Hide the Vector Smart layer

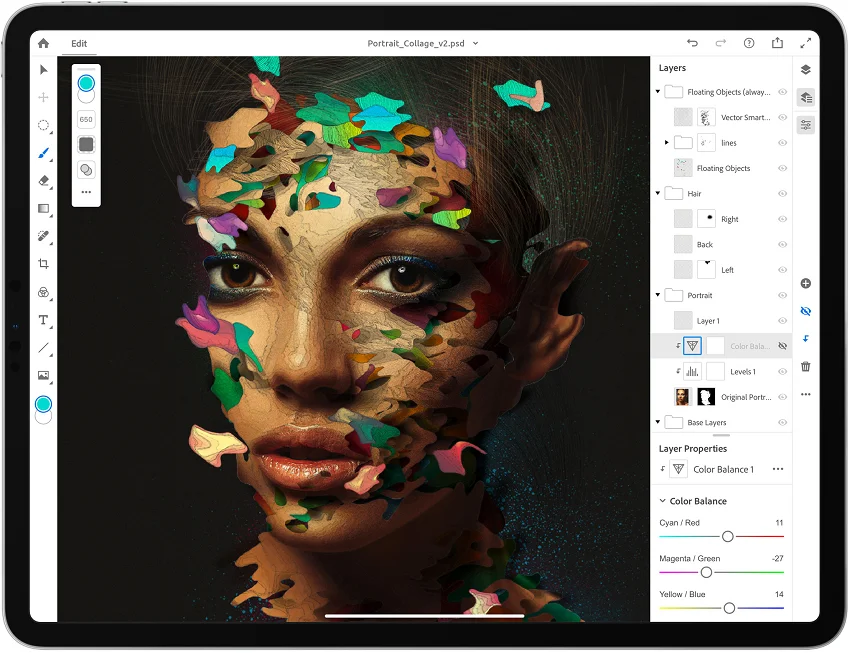pyautogui.click(x=782, y=117)
